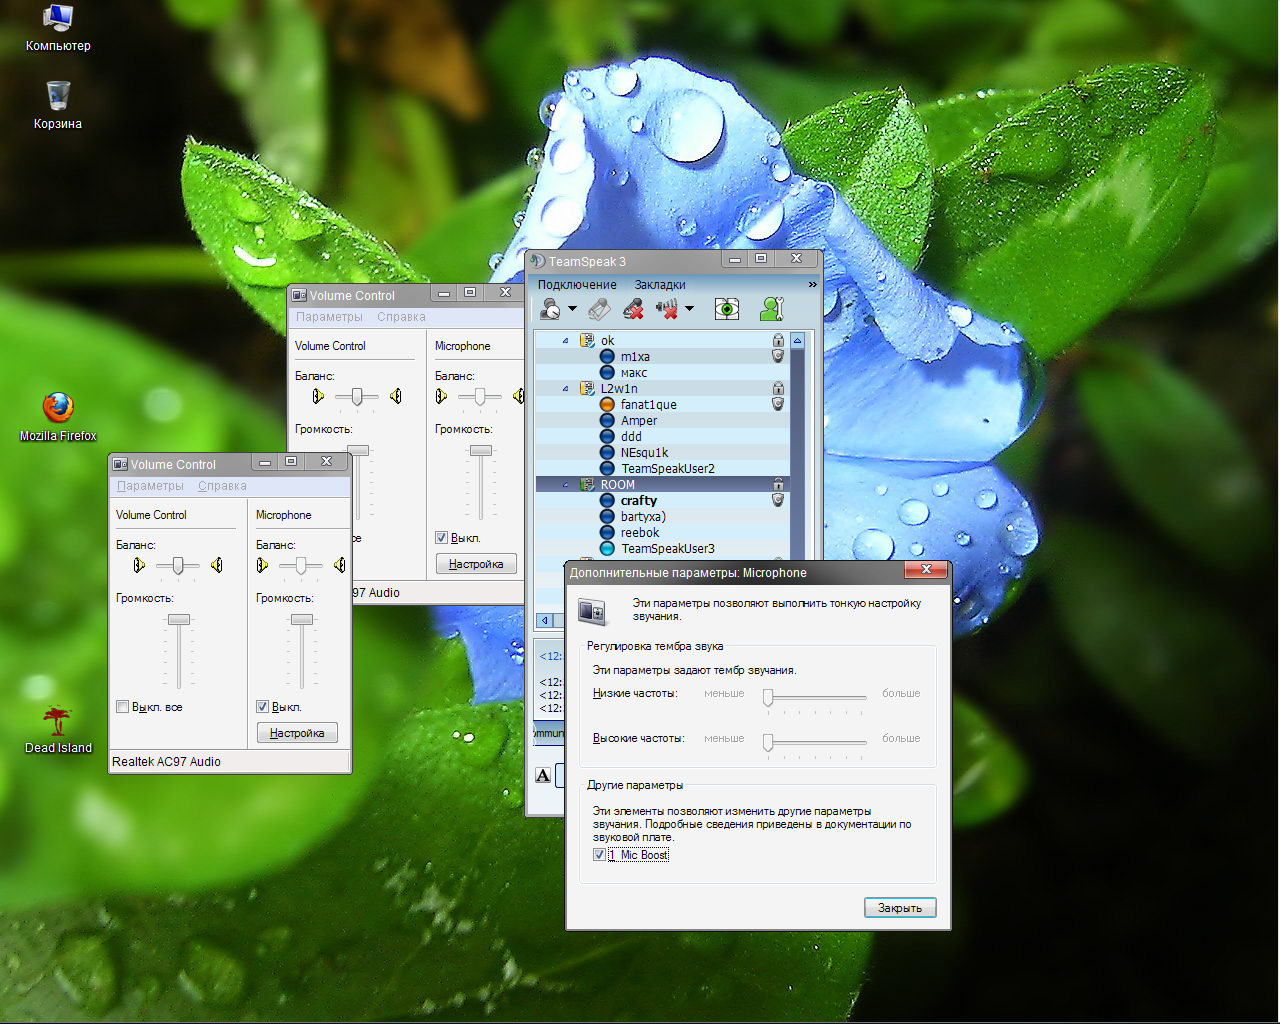Open contacts via green person wrench icon

(771, 309)
